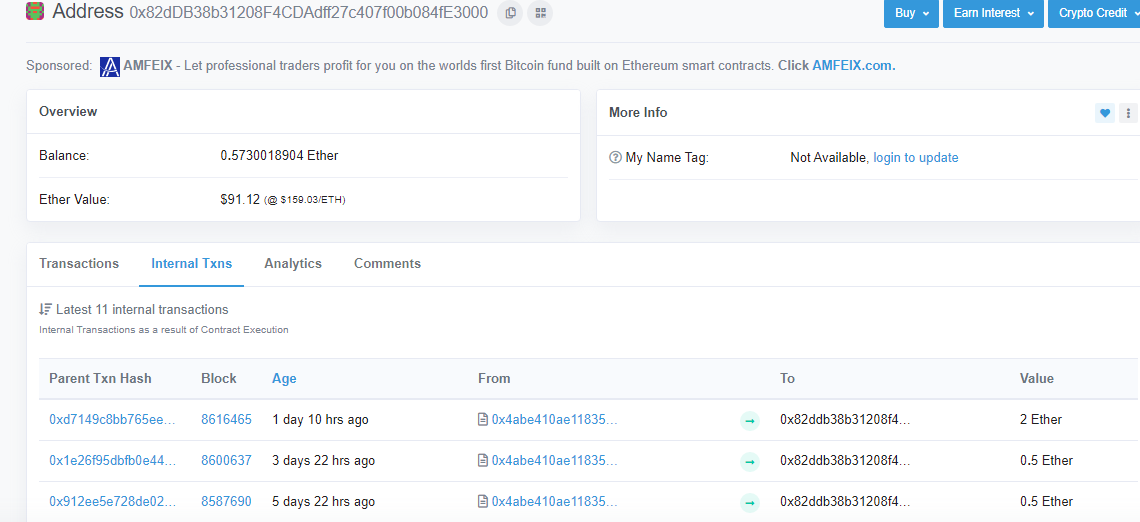Open the AMFEIX.com sponsored link
The image size is (1140, 522).
(x=854, y=65)
